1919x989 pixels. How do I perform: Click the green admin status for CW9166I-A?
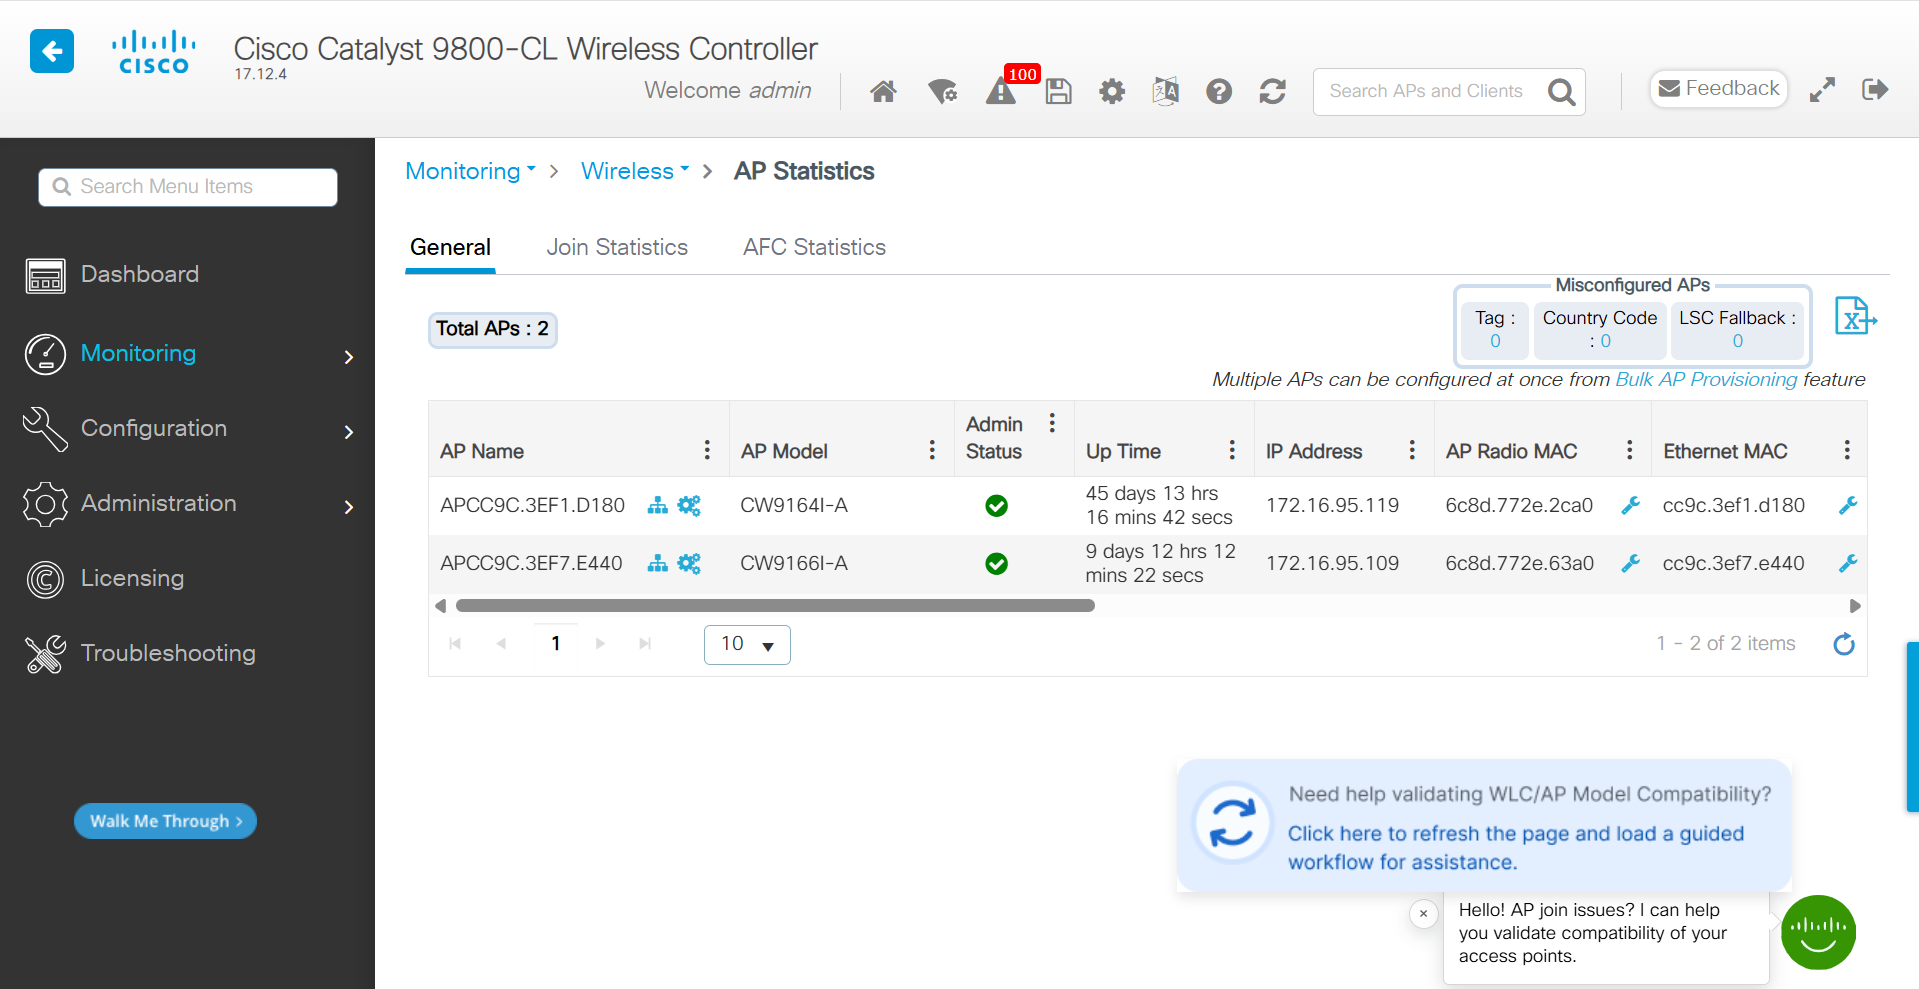(996, 564)
